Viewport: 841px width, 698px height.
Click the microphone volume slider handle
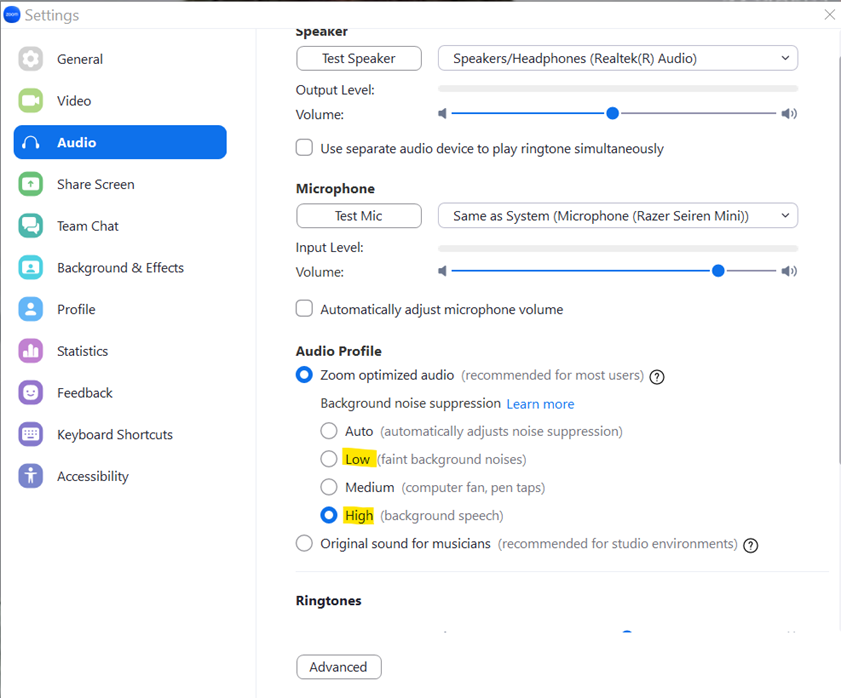tap(718, 271)
